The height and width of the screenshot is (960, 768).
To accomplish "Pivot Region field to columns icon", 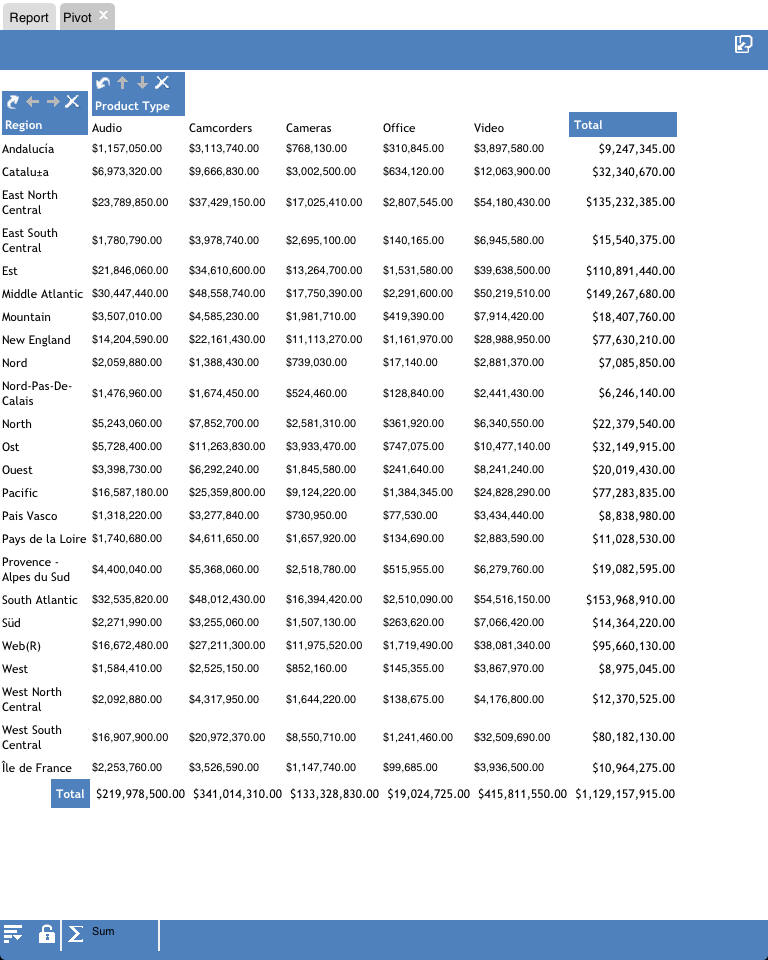I will click(x=13, y=102).
